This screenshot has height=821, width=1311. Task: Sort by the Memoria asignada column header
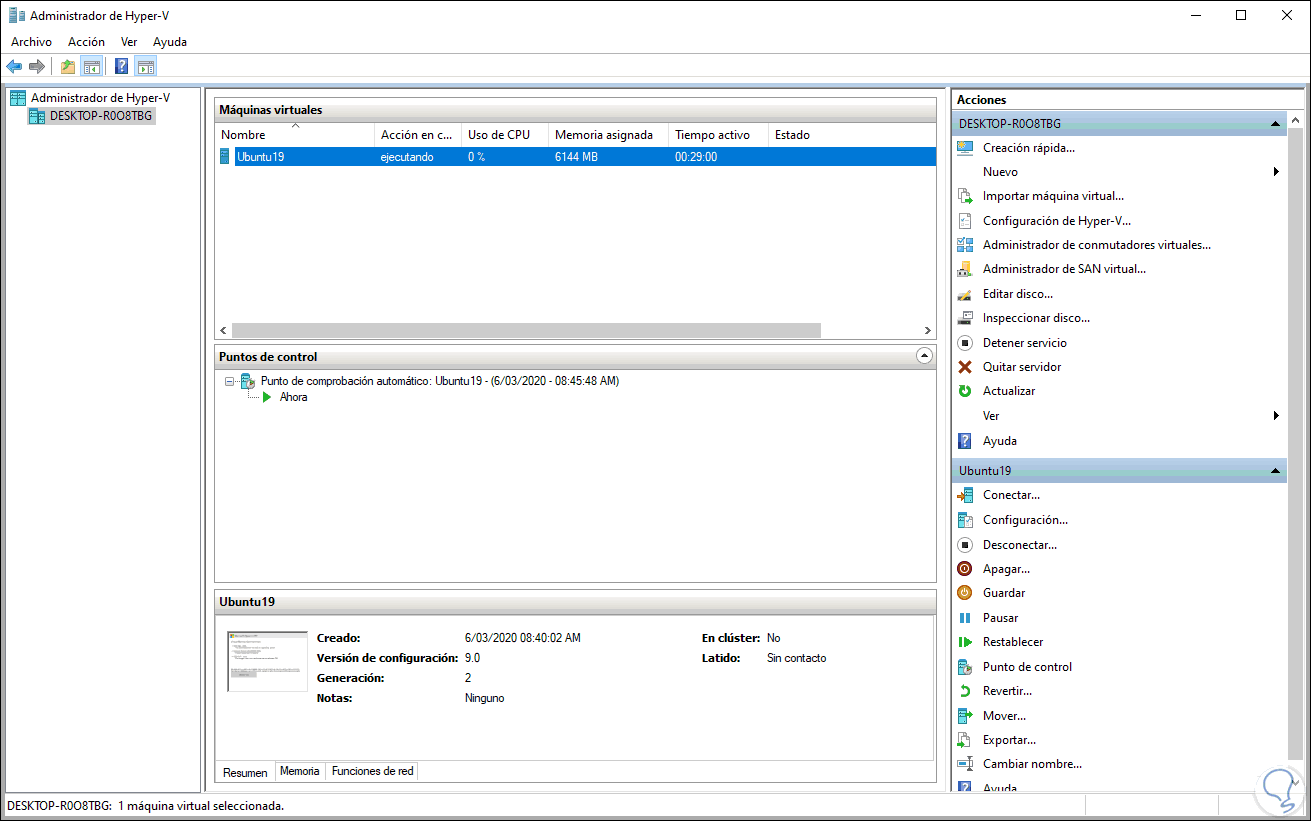click(x=607, y=134)
